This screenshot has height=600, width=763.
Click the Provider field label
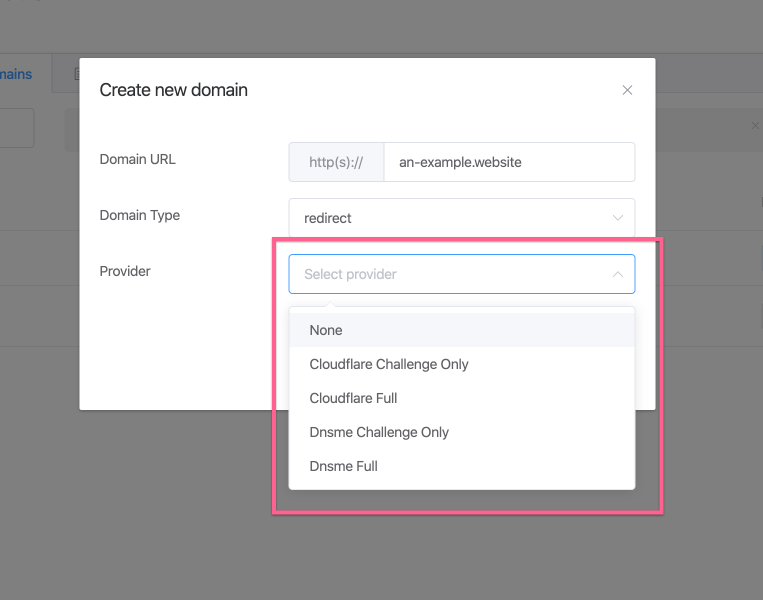pos(125,271)
